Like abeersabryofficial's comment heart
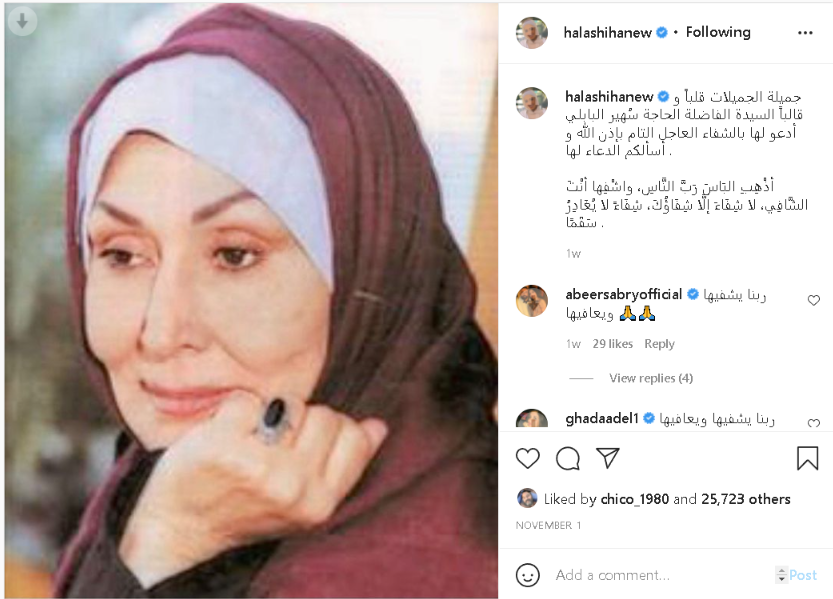This screenshot has width=833, height=599. pyautogui.click(x=814, y=300)
